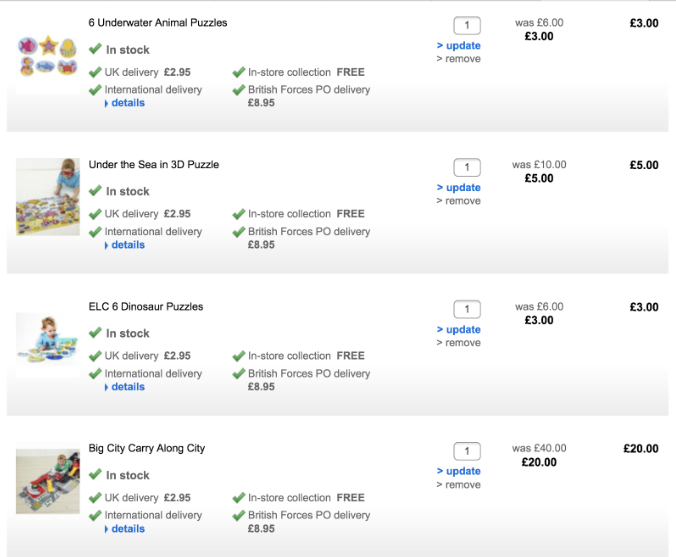
Task: Click quantity field for 6 Underwater Animal Puzzles
Action: click(467, 26)
